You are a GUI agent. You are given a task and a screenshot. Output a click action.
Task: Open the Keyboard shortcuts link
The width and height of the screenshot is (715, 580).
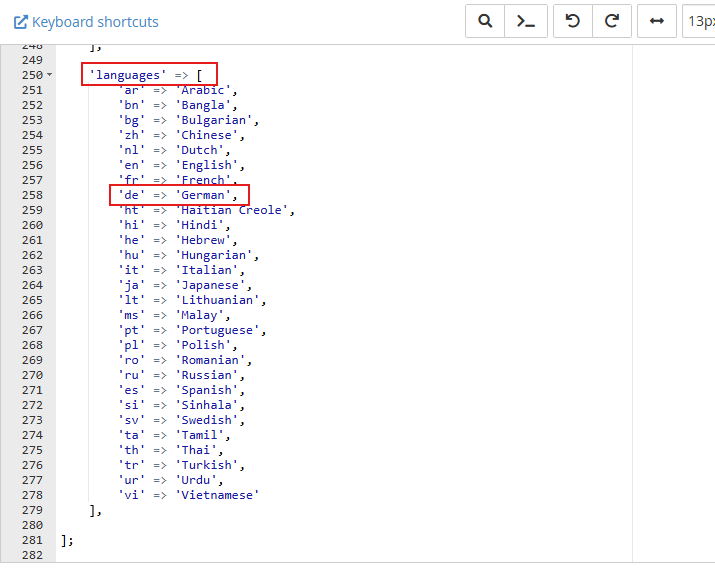tap(86, 22)
